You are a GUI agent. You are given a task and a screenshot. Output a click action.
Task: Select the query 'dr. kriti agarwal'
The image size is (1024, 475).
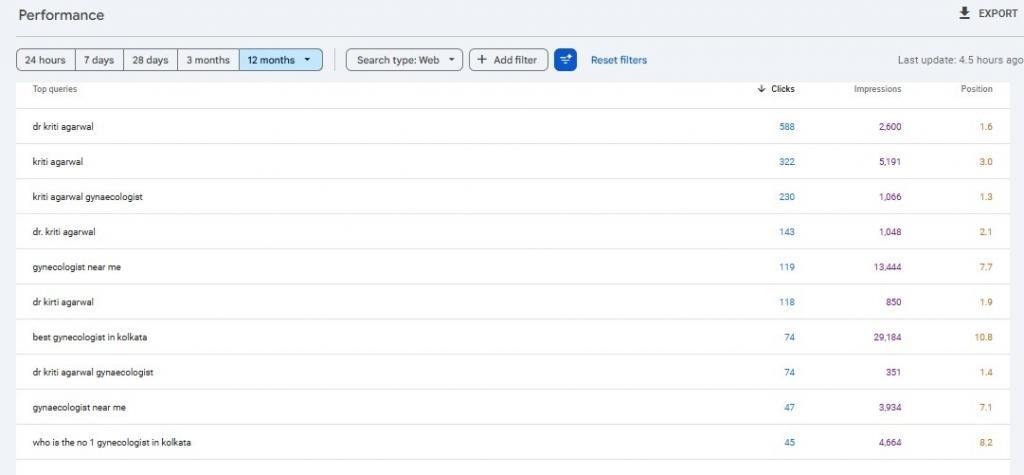pos(64,232)
